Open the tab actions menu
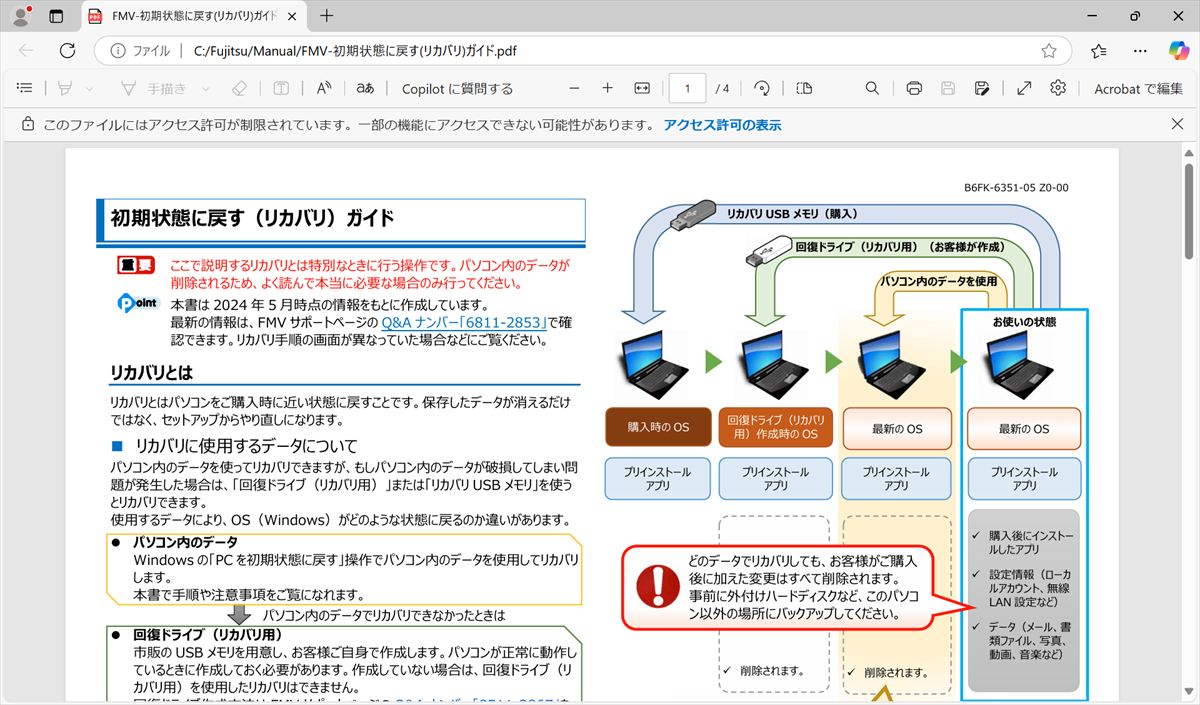 click(56, 16)
